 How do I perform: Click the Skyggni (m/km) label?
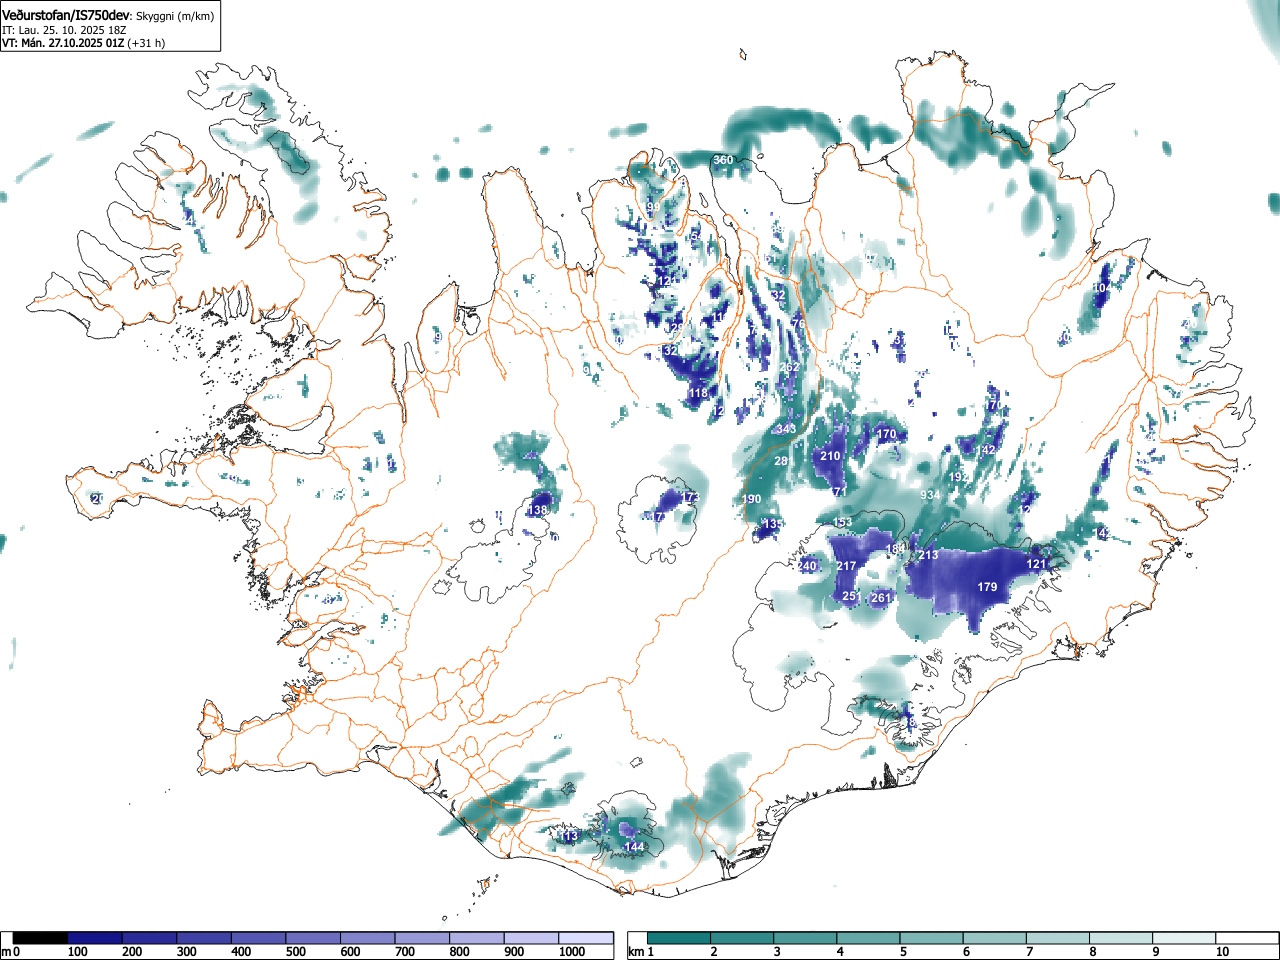pos(175,17)
